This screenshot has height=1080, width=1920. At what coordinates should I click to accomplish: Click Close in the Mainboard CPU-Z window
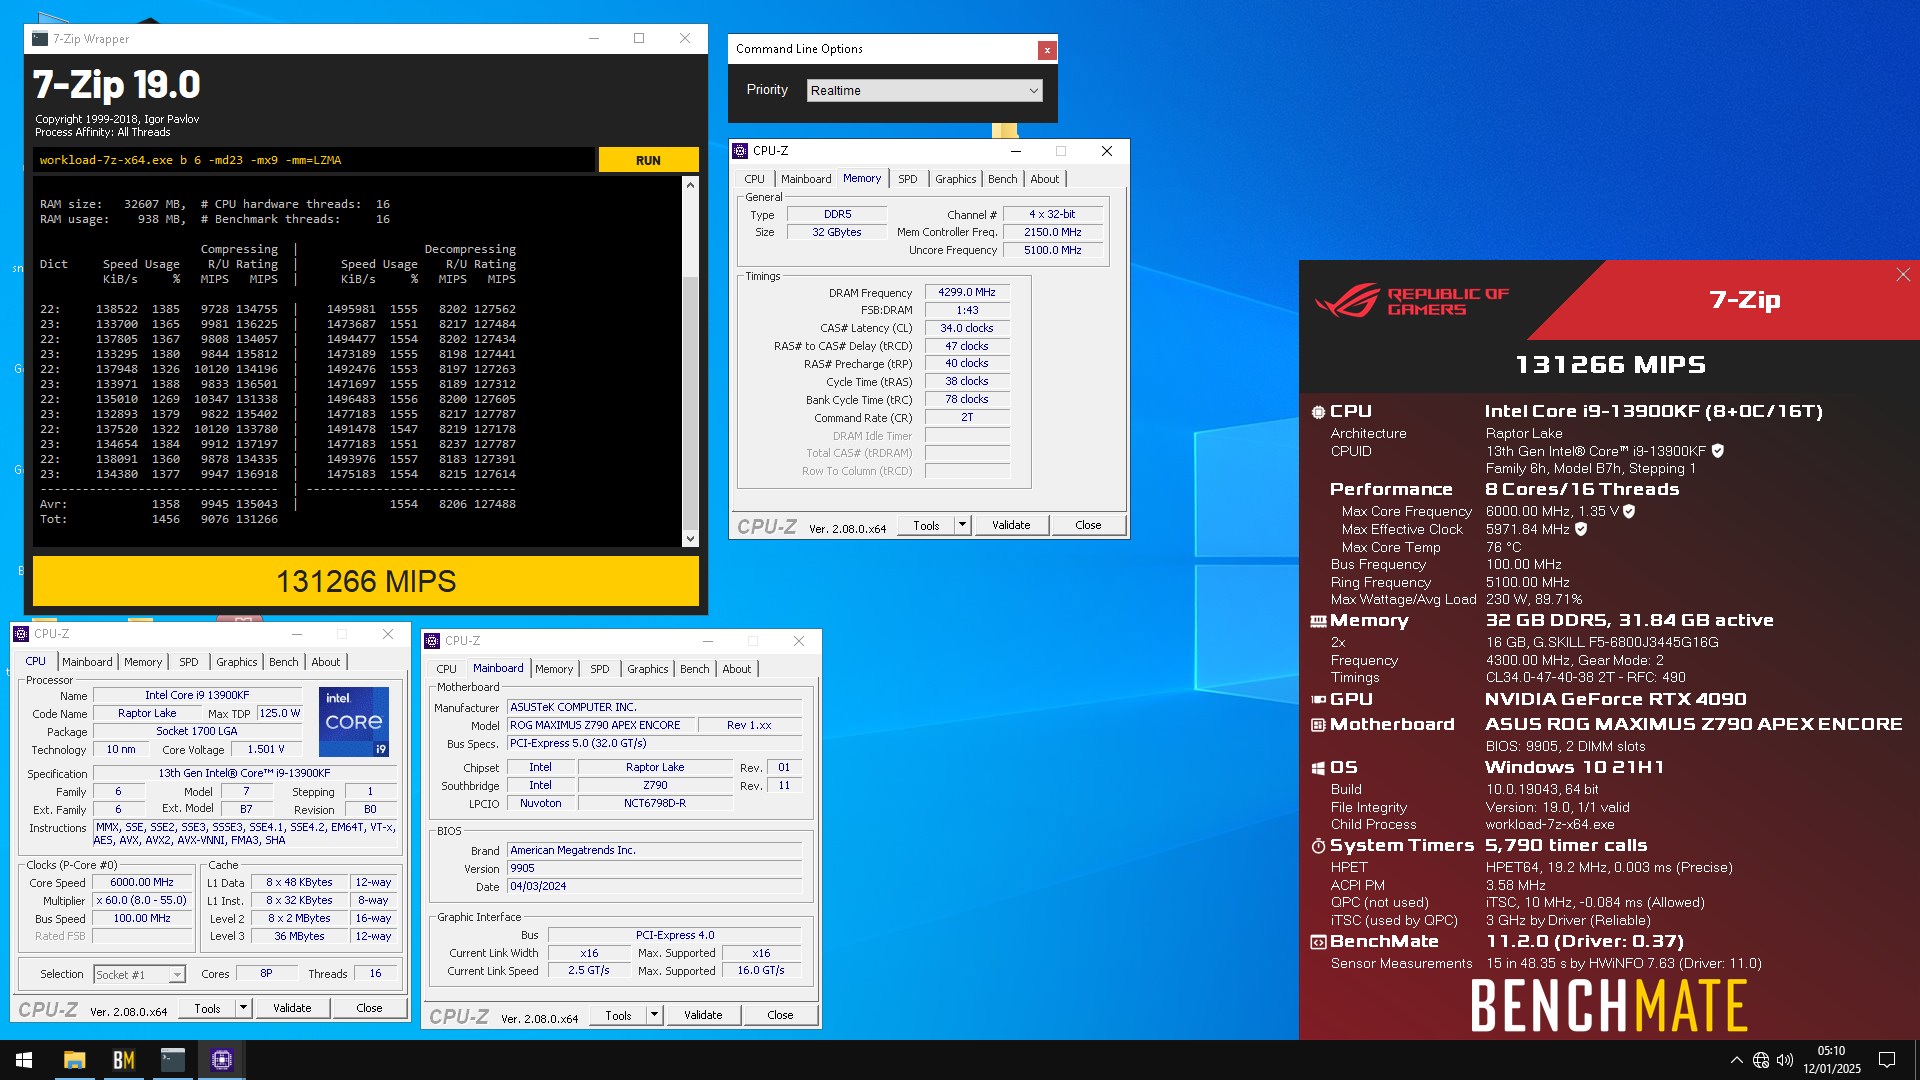click(x=780, y=1015)
